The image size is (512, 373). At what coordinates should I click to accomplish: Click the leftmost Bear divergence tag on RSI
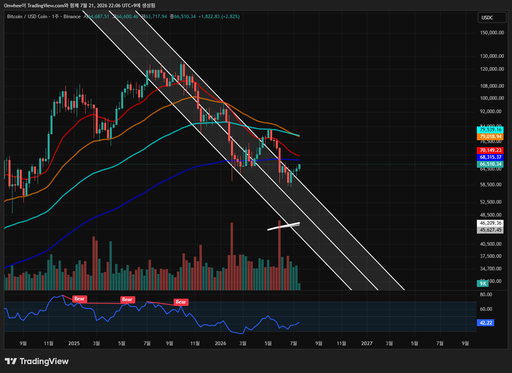(x=79, y=299)
